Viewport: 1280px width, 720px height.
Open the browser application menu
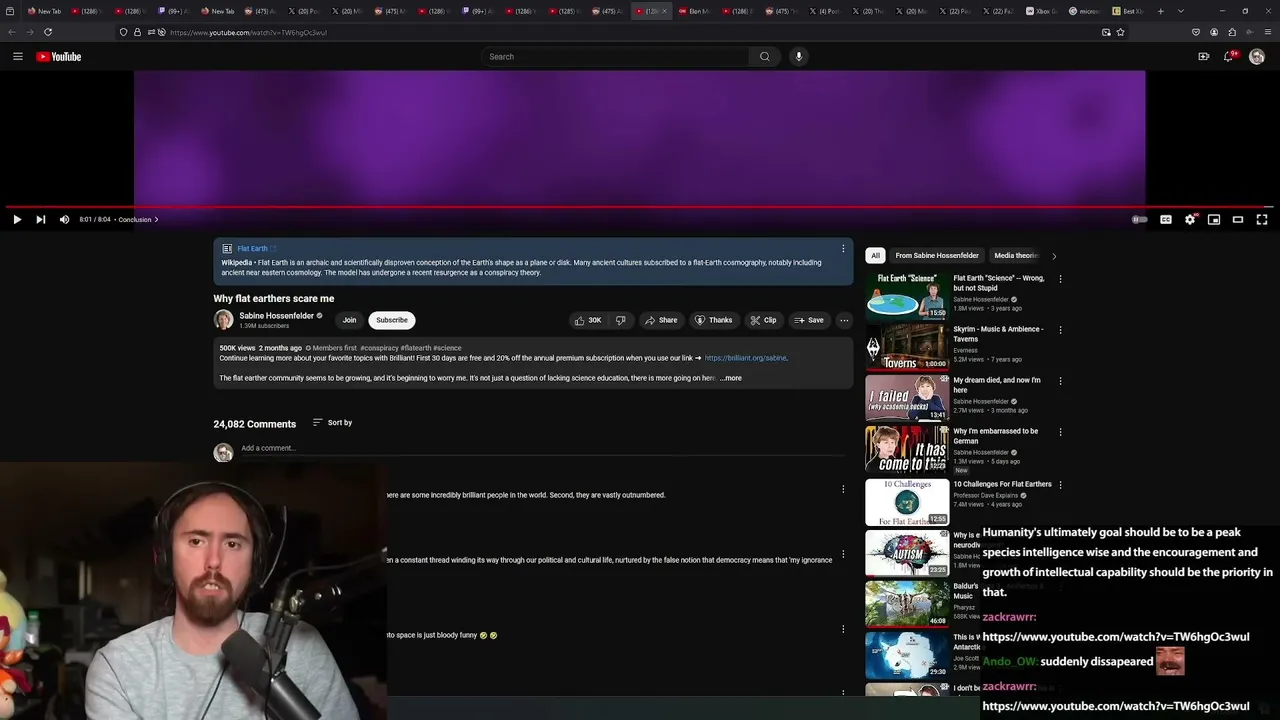(x=1266, y=32)
